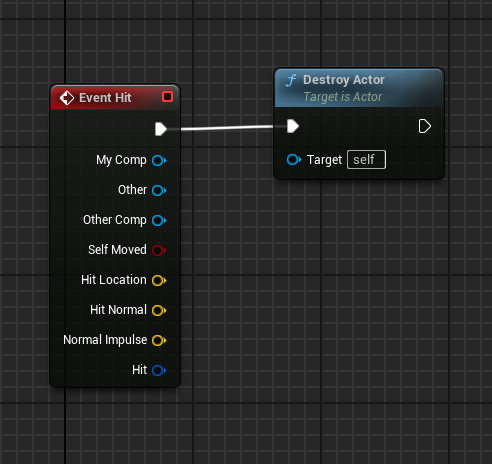The height and width of the screenshot is (464, 492).
Task: Click the My Comp output pin
Action: click(x=159, y=160)
